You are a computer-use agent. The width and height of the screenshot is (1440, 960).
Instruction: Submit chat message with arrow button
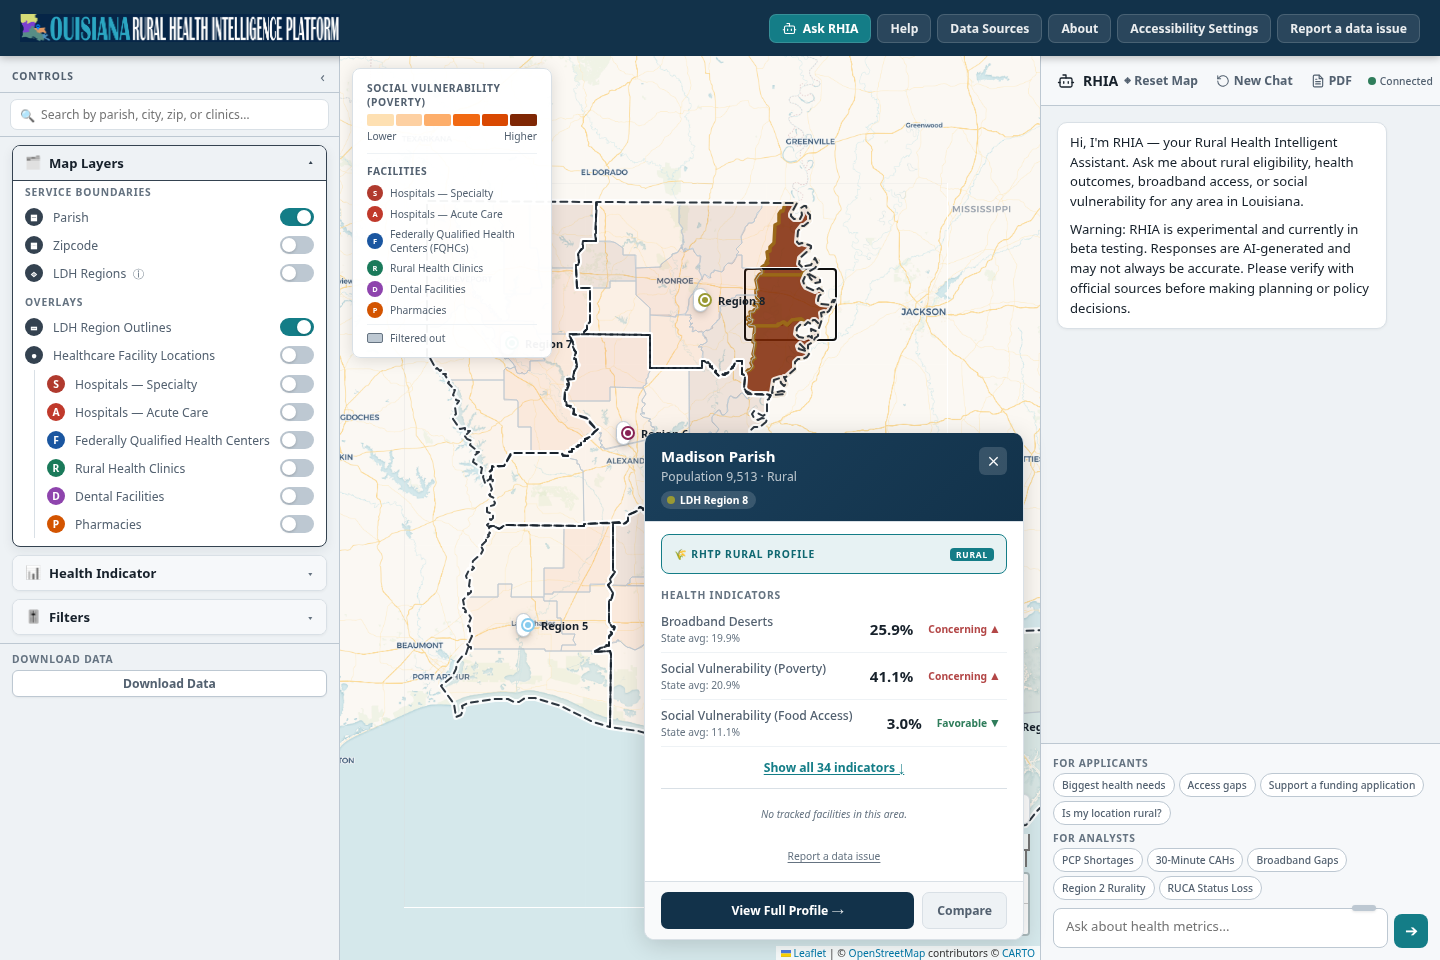1411,931
